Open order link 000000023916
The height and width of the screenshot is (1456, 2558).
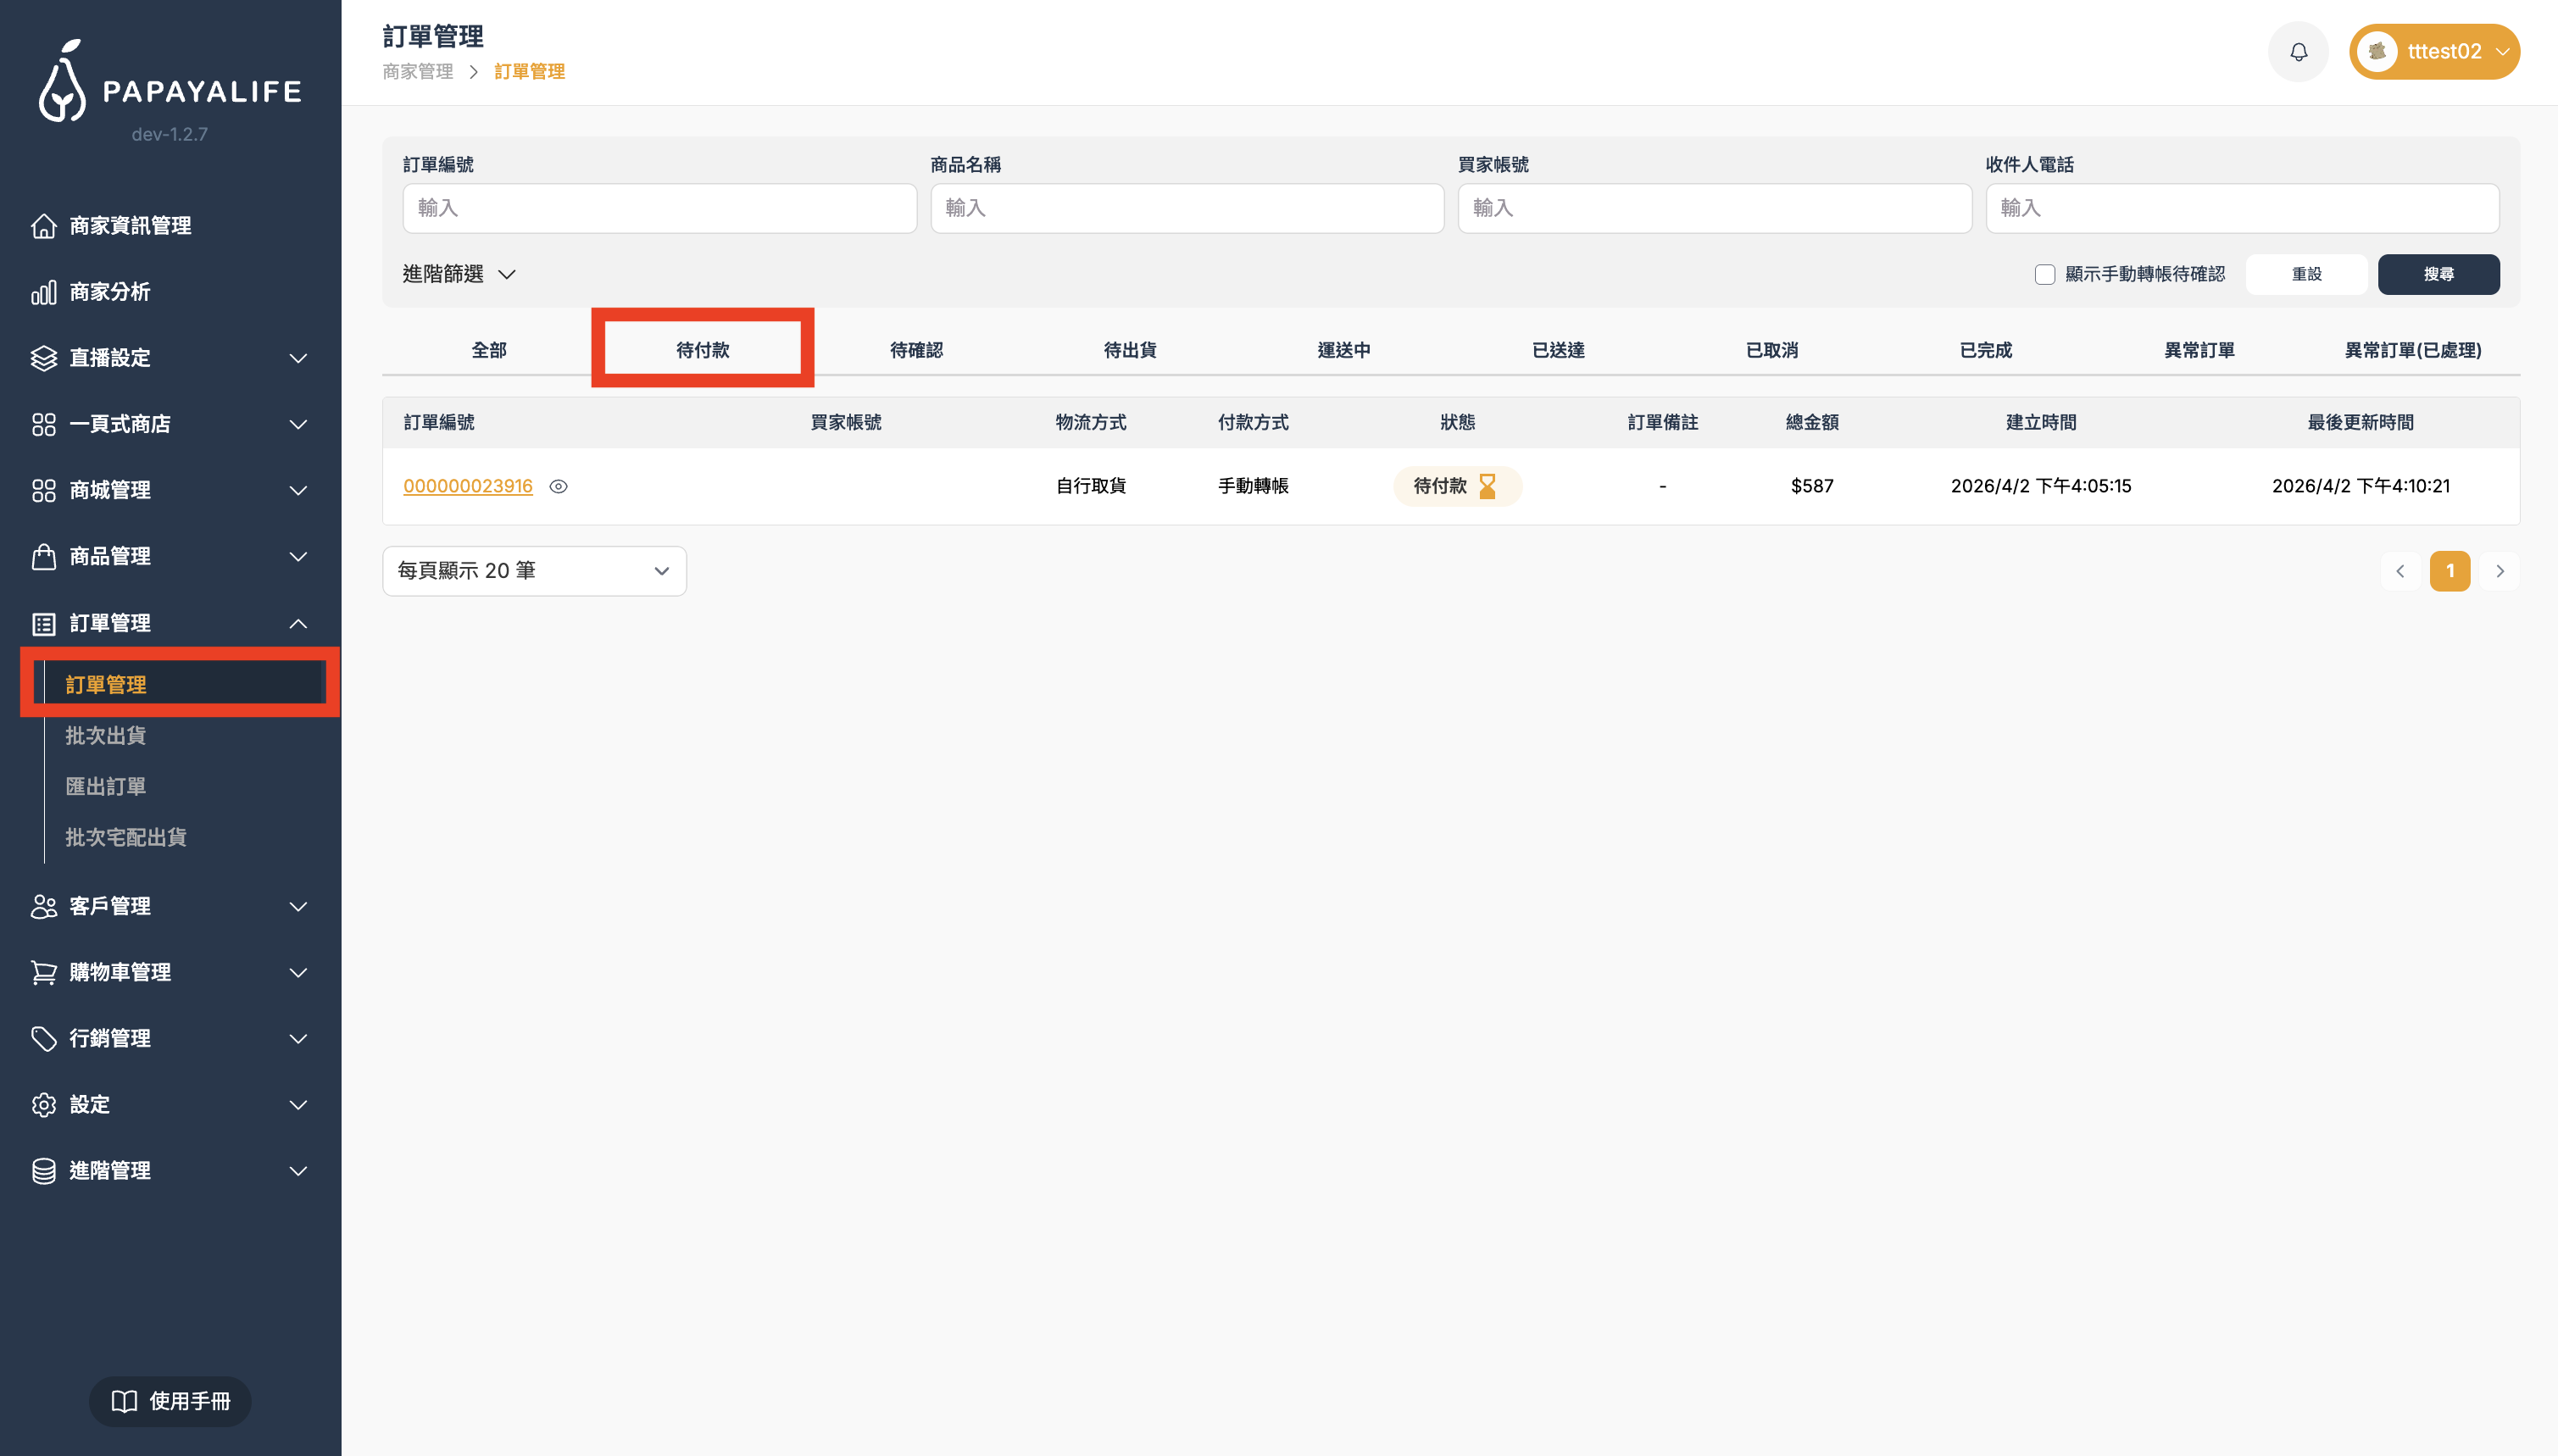(467, 486)
